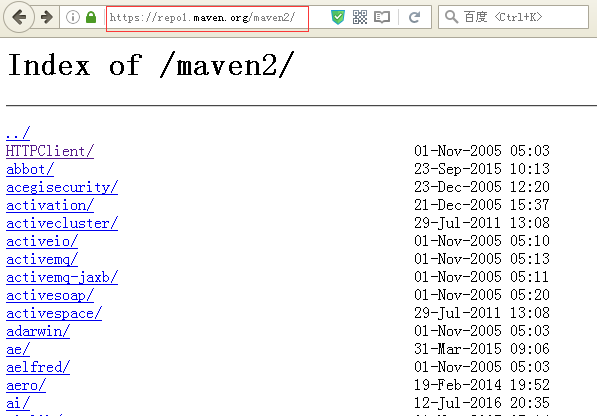
Task: Open the acegisecurity/ directory link
Action: (x=62, y=188)
